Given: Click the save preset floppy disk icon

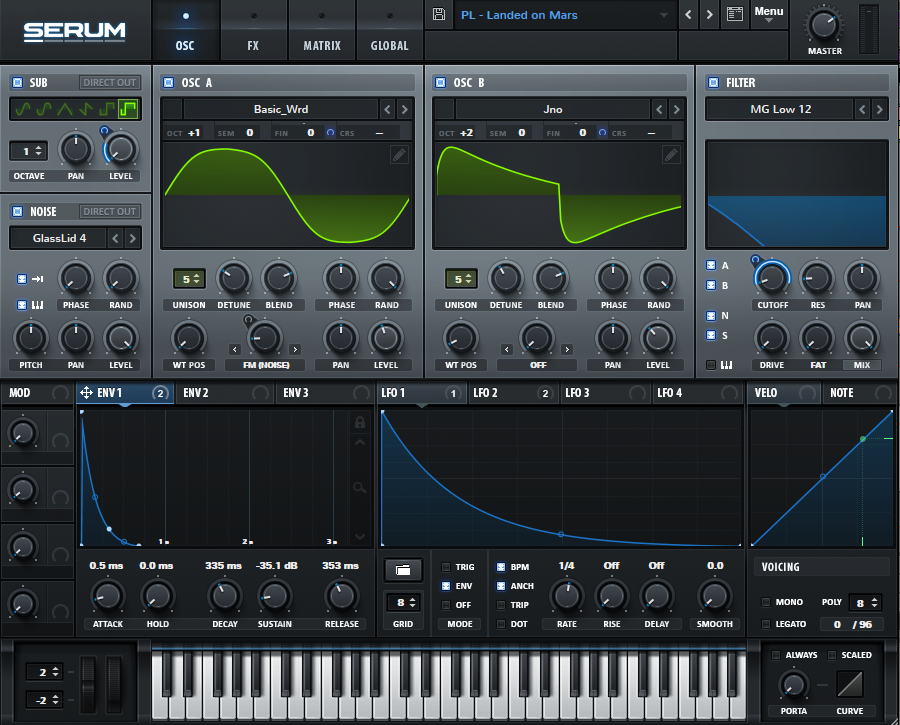Looking at the screenshot, I should [438, 15].
